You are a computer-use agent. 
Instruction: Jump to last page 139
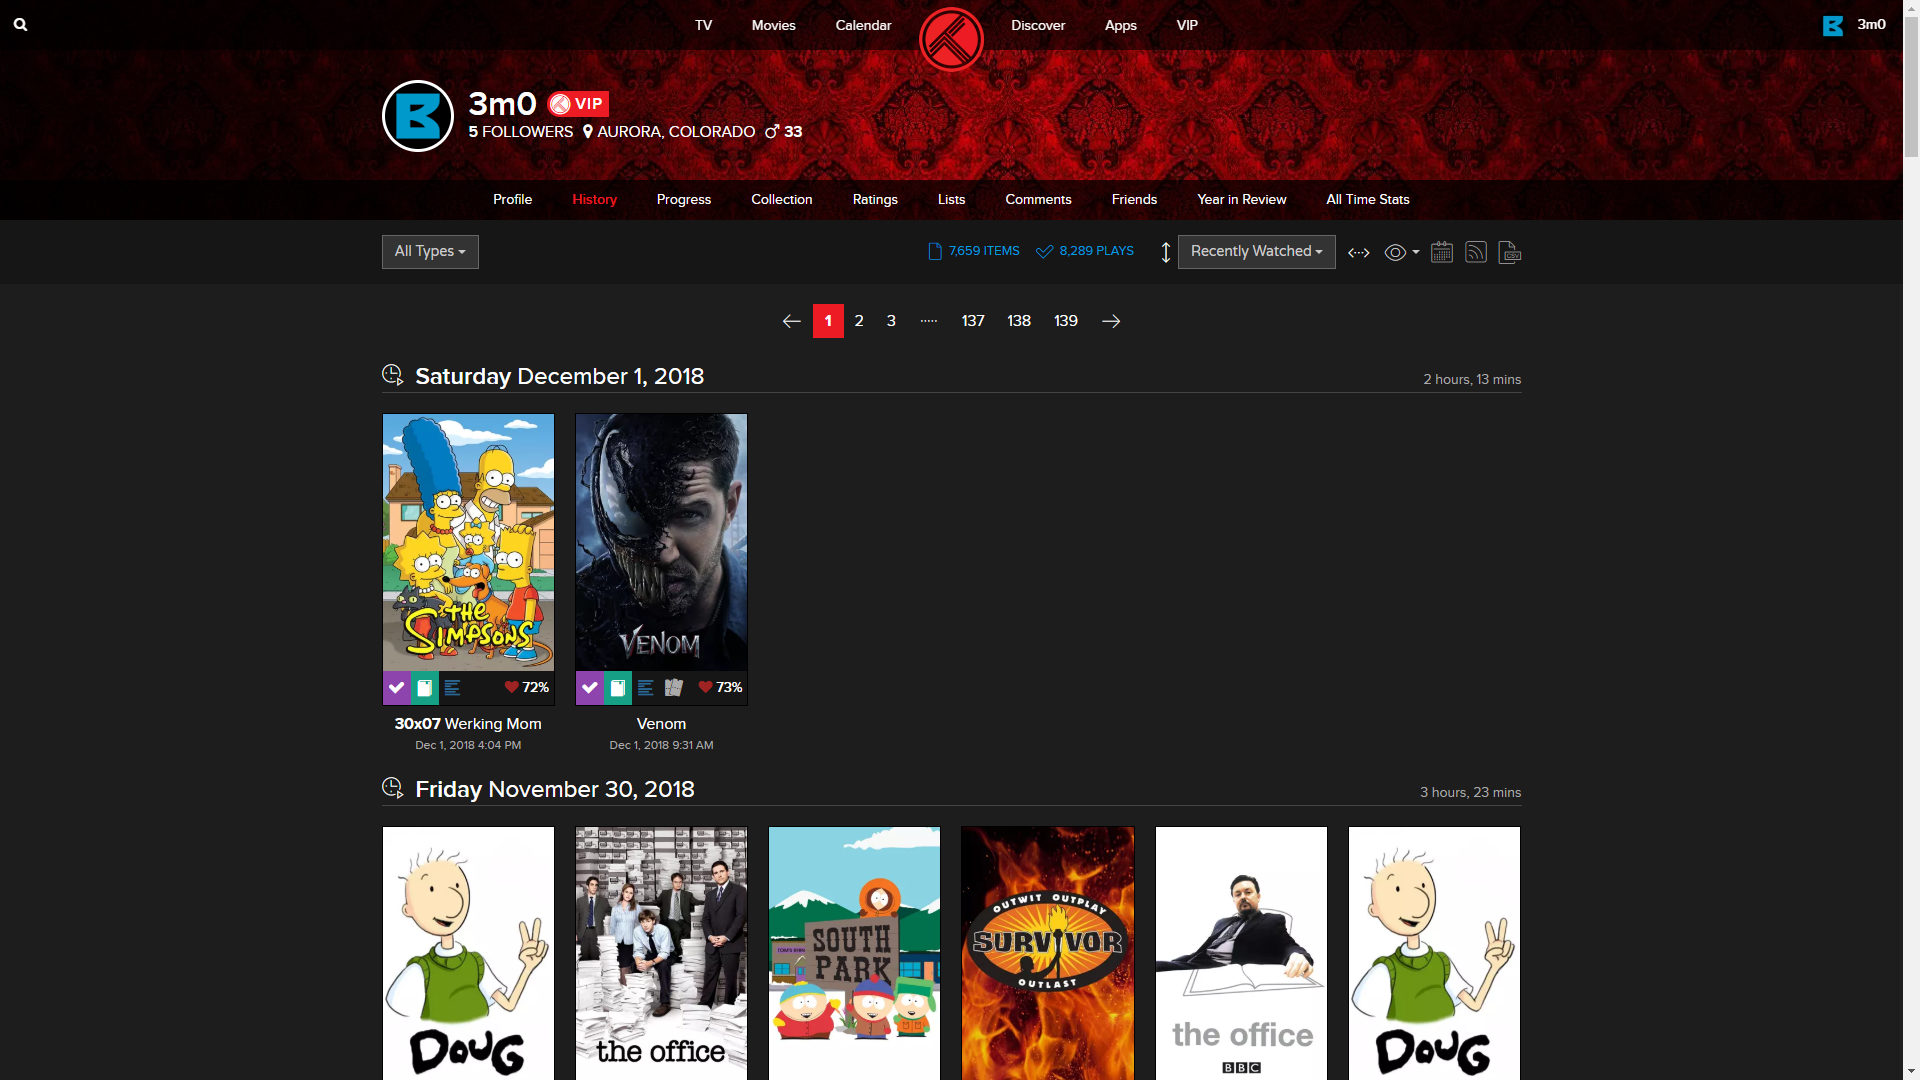pos(1066,321)
